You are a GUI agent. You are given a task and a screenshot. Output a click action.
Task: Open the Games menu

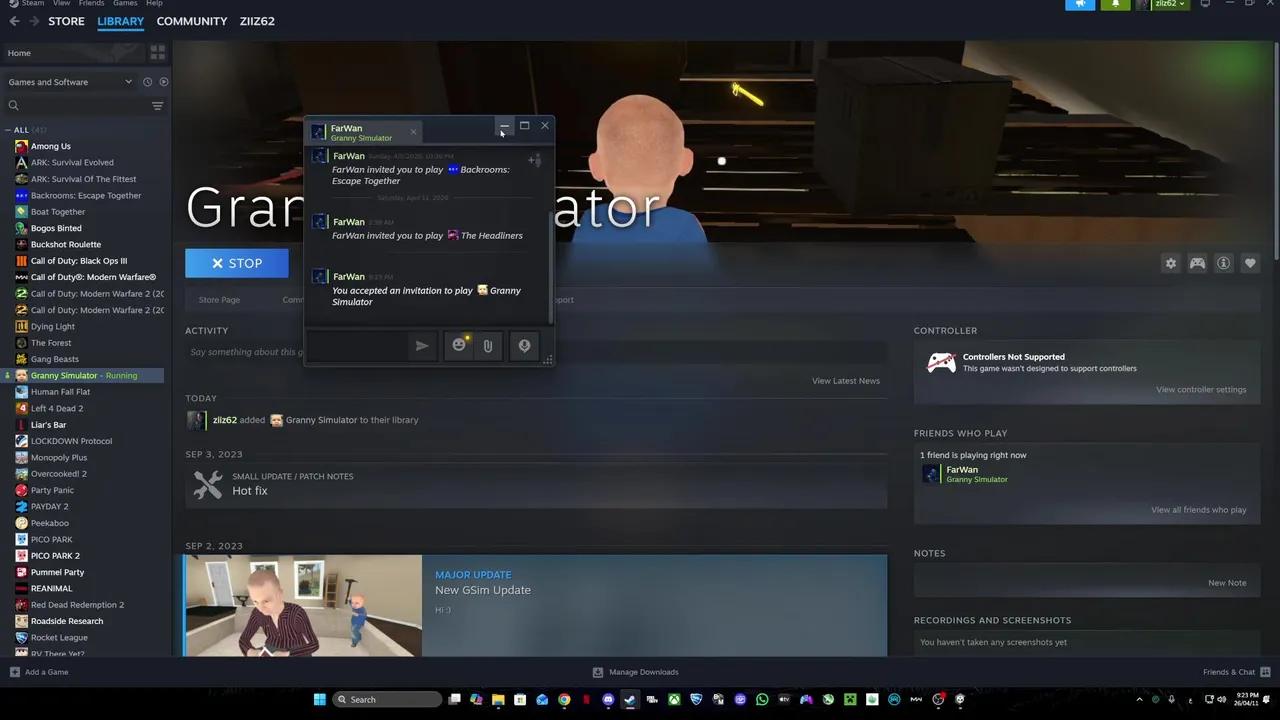[x=125, y=3]
